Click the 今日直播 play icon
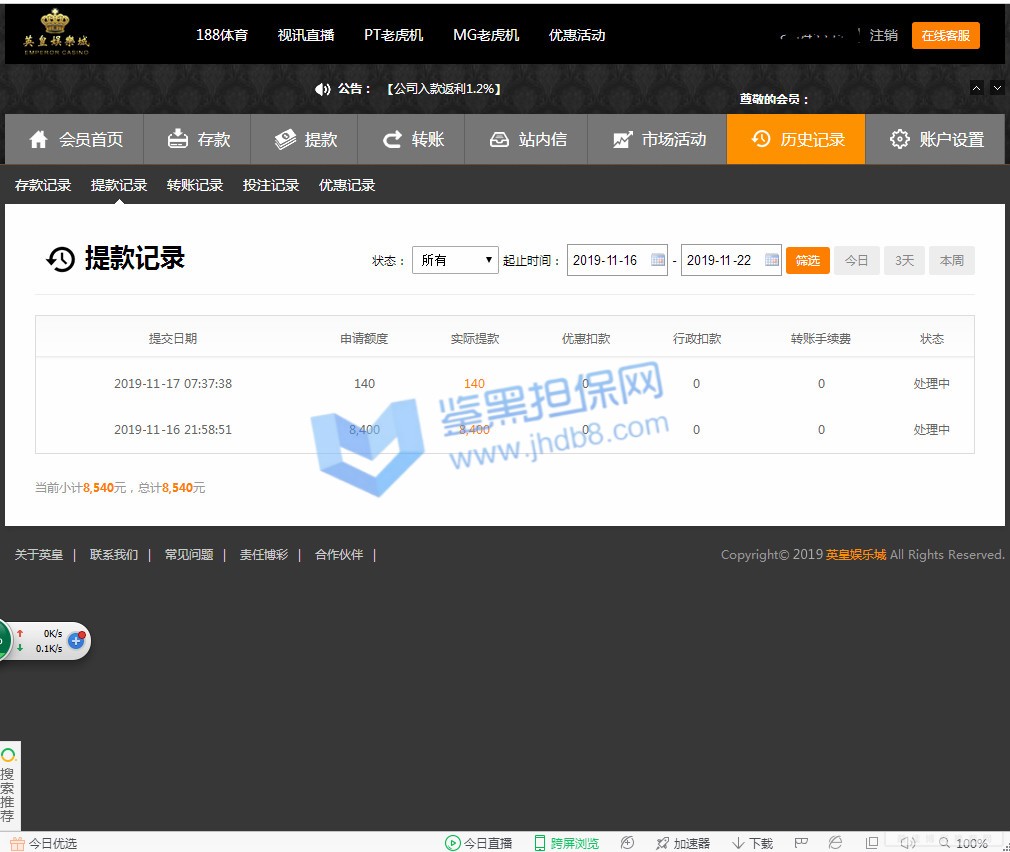Viewport: 1010px width, 852px height. click(453, 843)
